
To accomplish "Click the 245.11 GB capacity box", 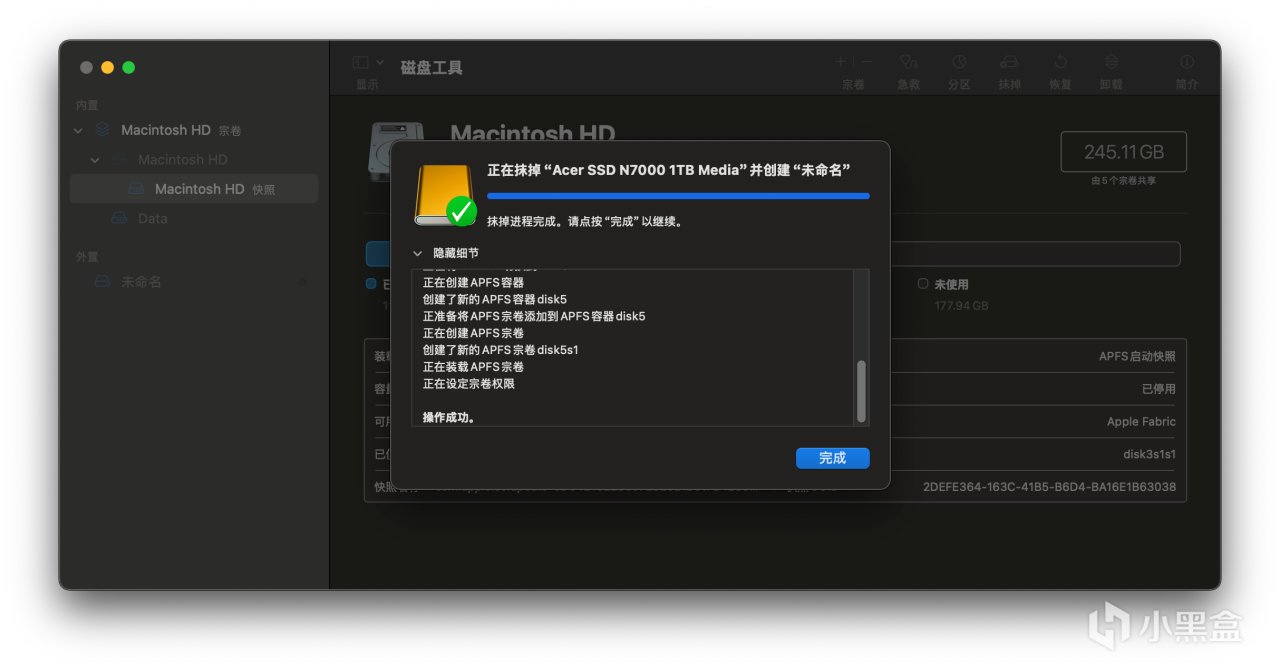I will pos(1123,152).
